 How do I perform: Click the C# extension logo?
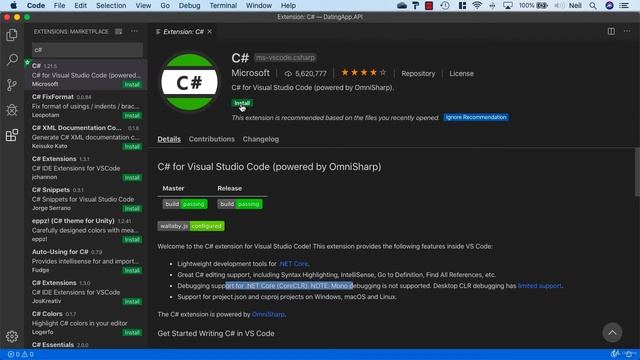tap(189, 82)
